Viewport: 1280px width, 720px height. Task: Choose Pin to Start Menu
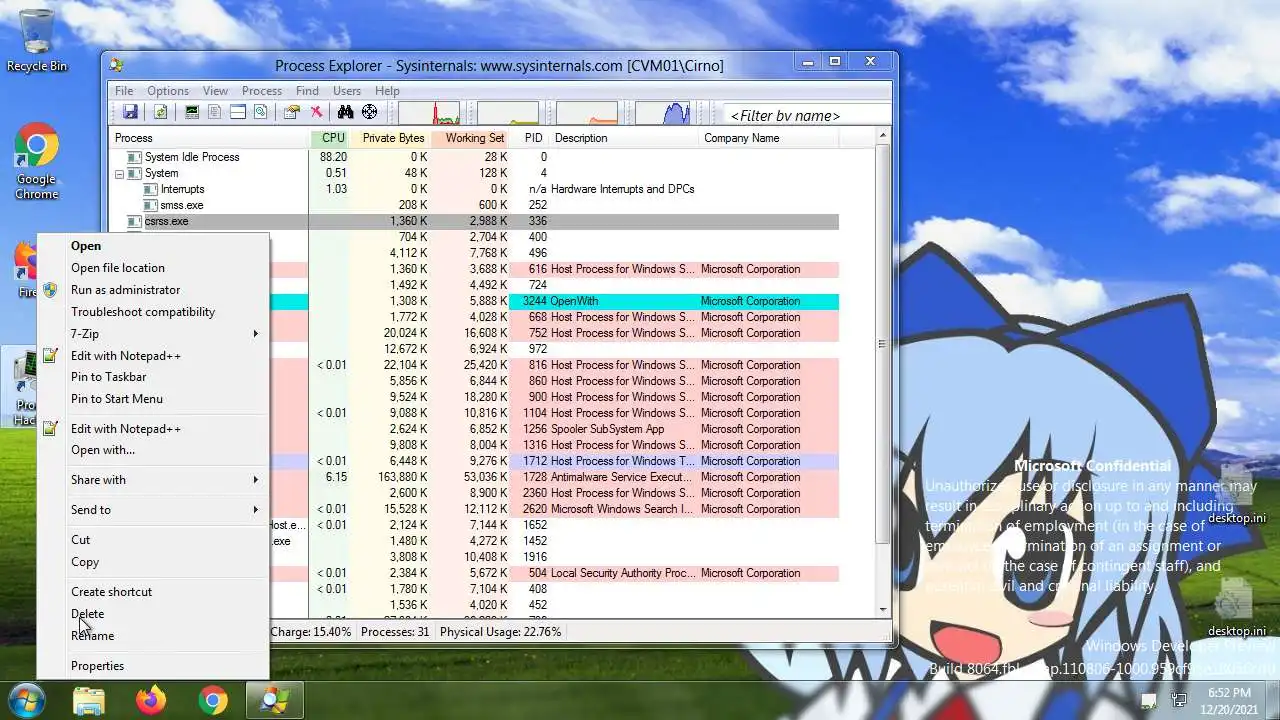point(153,399)
